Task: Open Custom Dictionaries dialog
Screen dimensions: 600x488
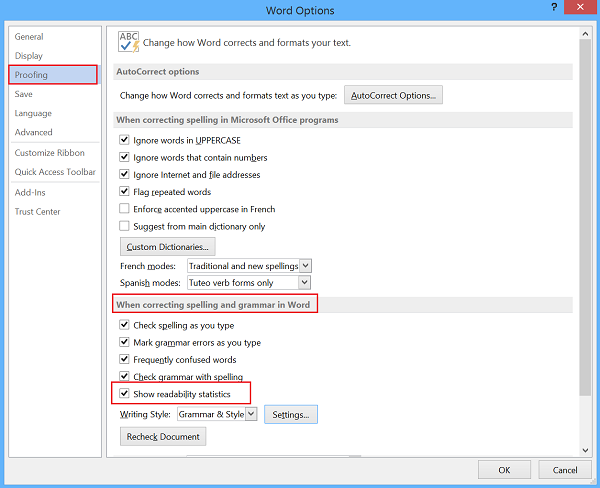Action: pyautogui.click(x=168, y=246)
